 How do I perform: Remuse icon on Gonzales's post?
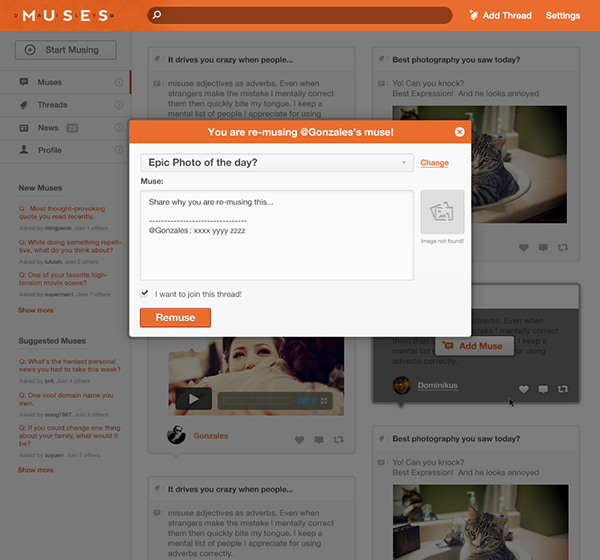338,440
